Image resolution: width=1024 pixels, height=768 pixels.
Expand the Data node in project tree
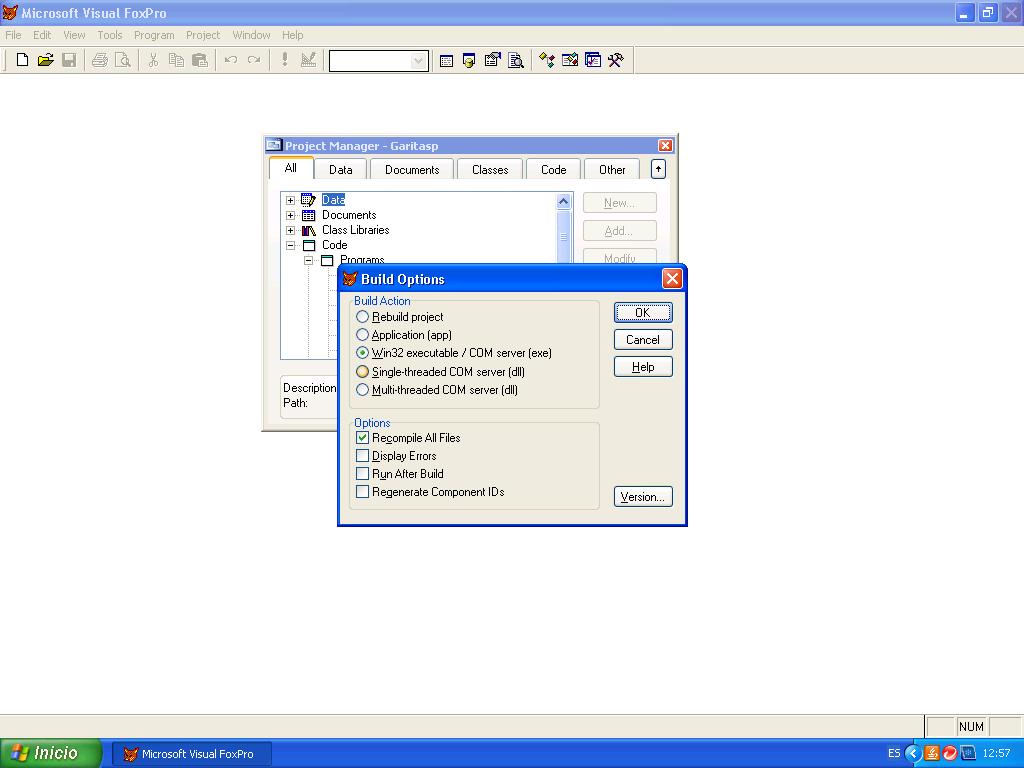[x=291, y=200]
